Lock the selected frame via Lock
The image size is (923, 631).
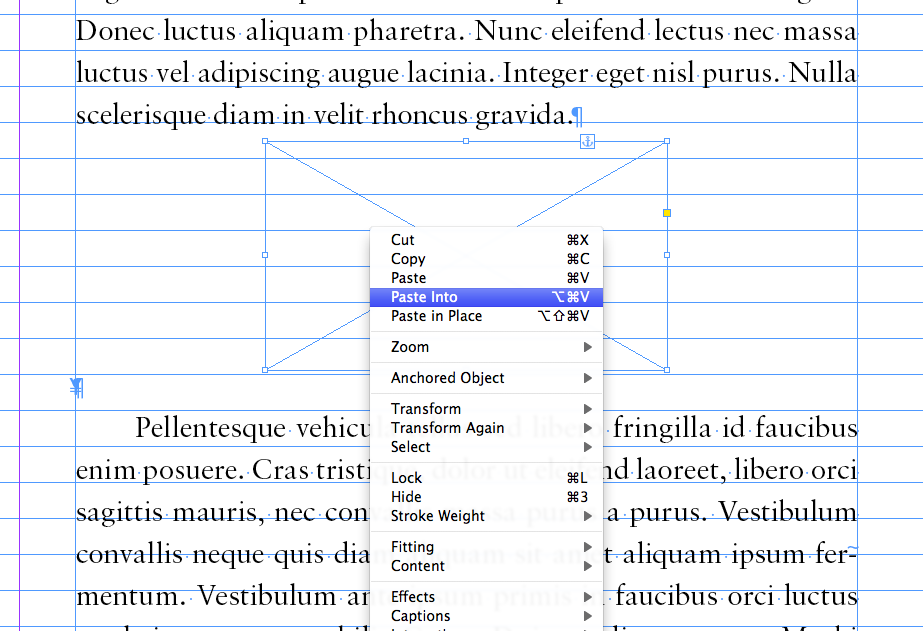click(x=407, y=478)
